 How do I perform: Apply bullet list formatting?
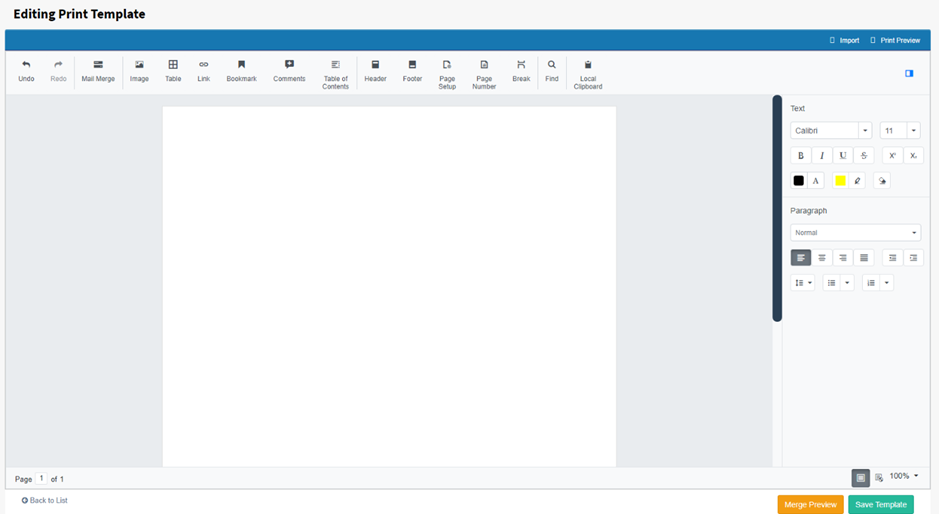[x=831, y=283]
